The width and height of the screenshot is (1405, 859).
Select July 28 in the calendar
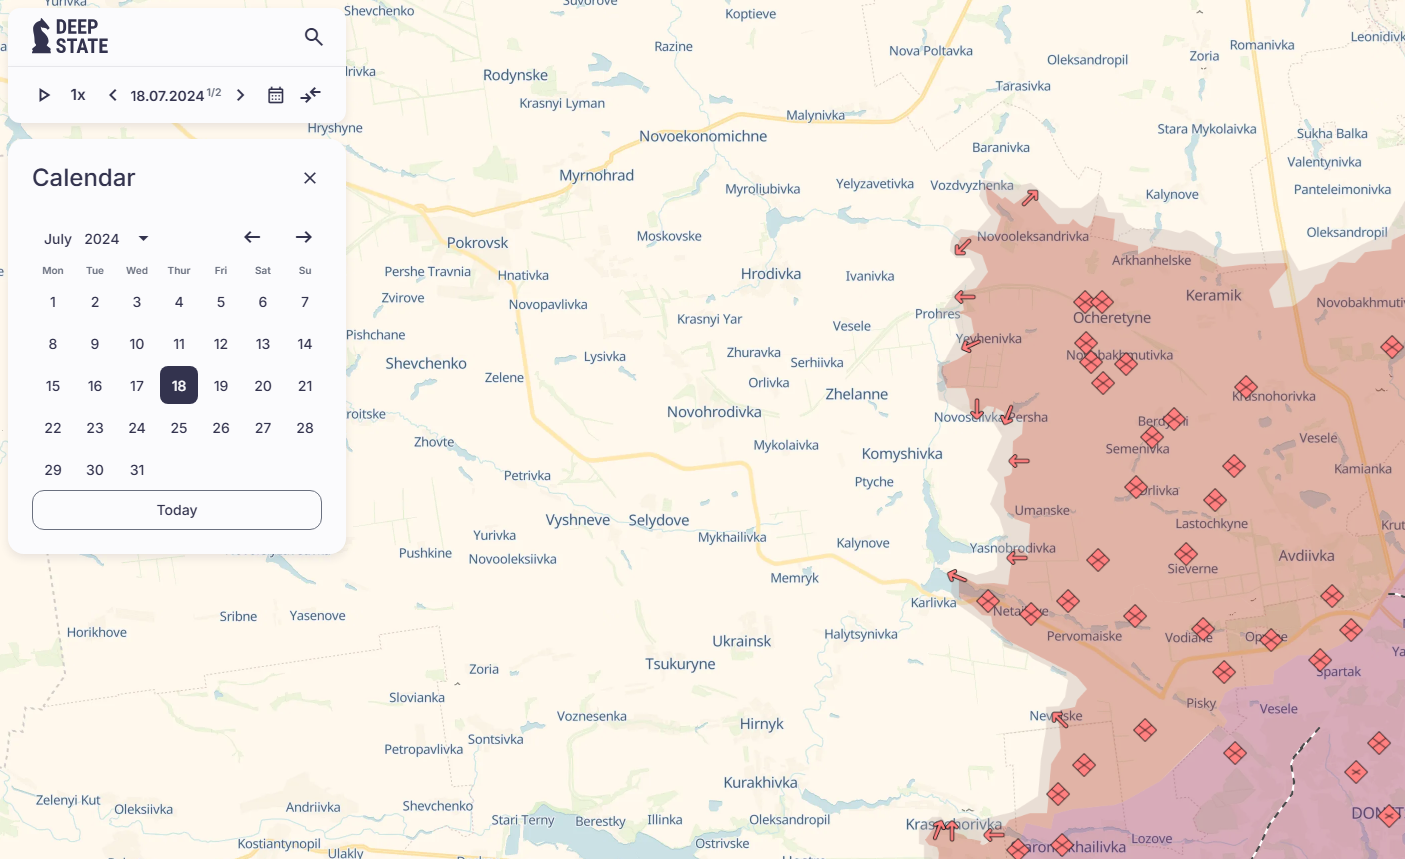coord(305,428)
